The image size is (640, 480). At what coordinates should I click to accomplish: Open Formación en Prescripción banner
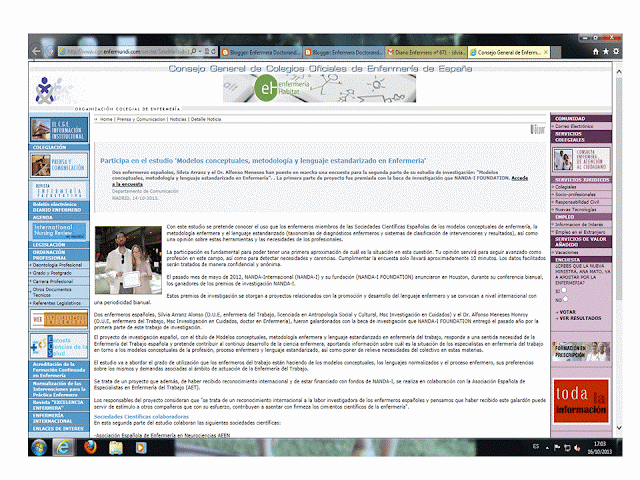pos(581,351)
